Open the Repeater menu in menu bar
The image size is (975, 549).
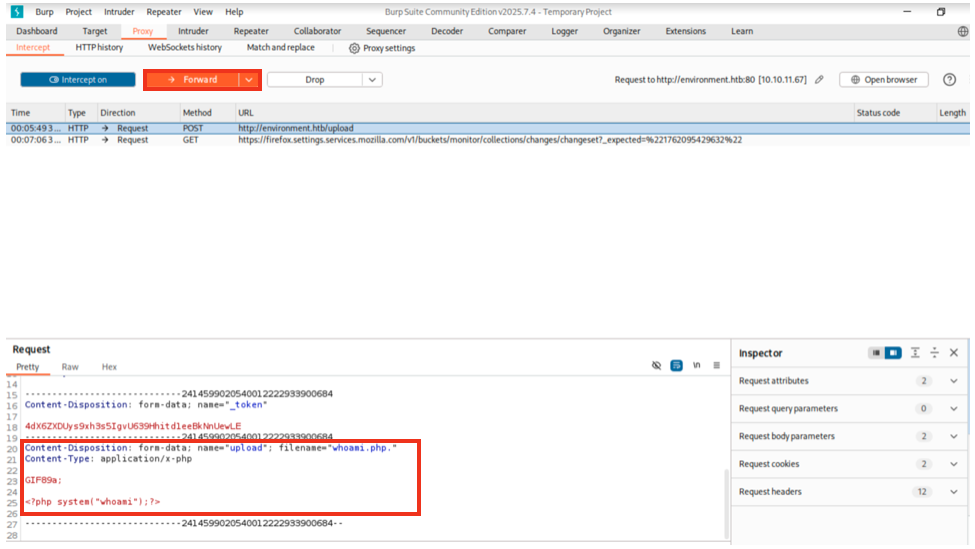(164, 12)
